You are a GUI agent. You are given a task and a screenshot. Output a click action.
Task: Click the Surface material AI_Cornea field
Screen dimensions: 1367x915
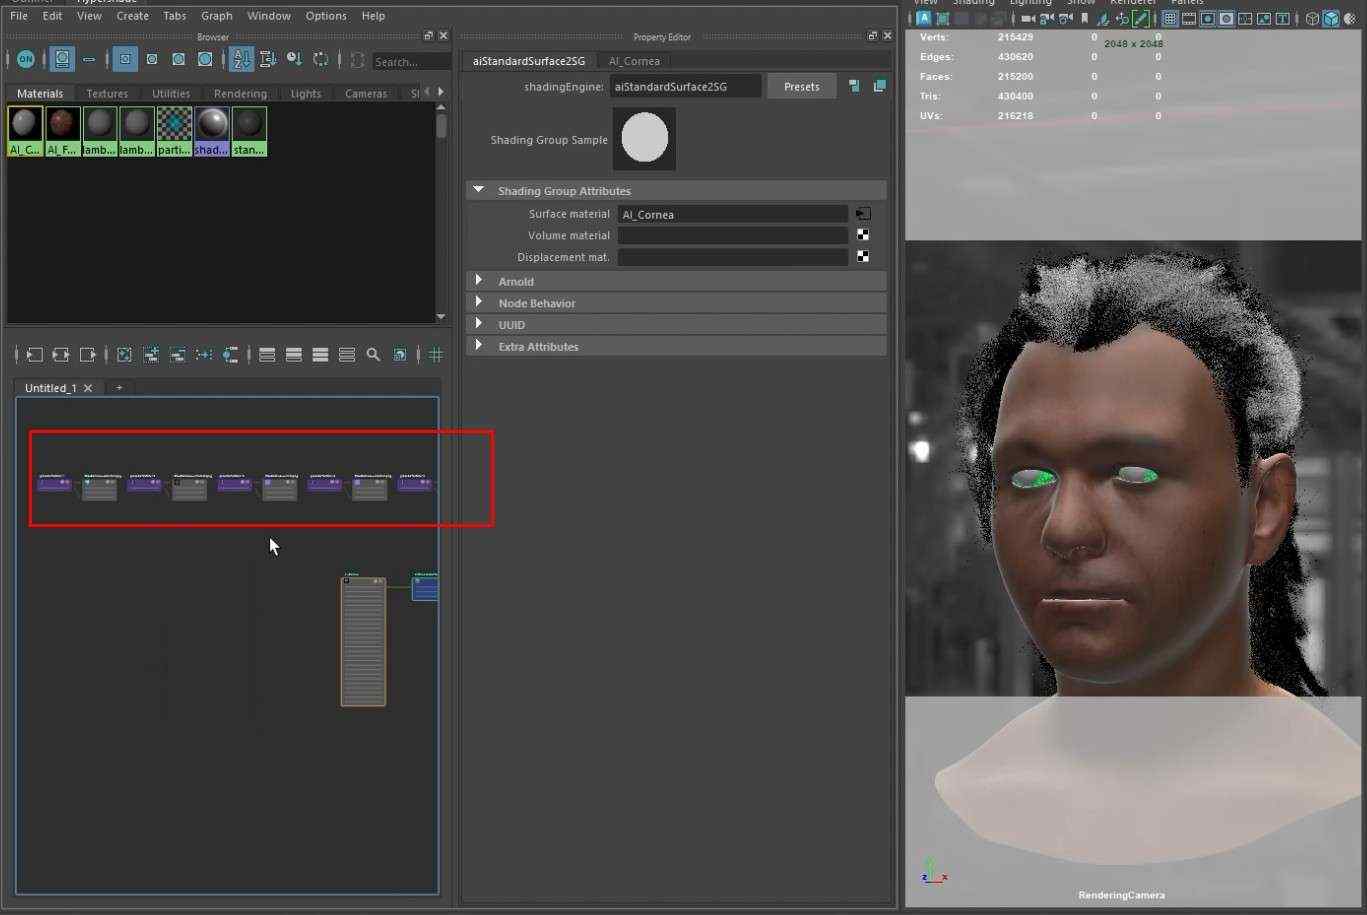[x=732, y=214]
